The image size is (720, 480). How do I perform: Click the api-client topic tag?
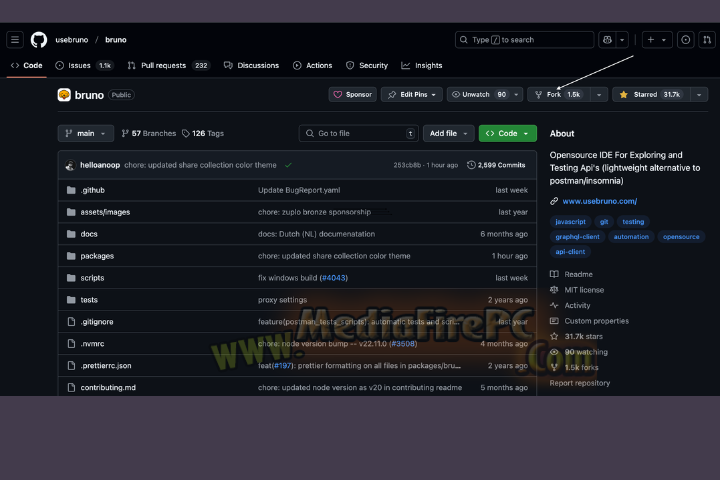(x=570, y=252)
